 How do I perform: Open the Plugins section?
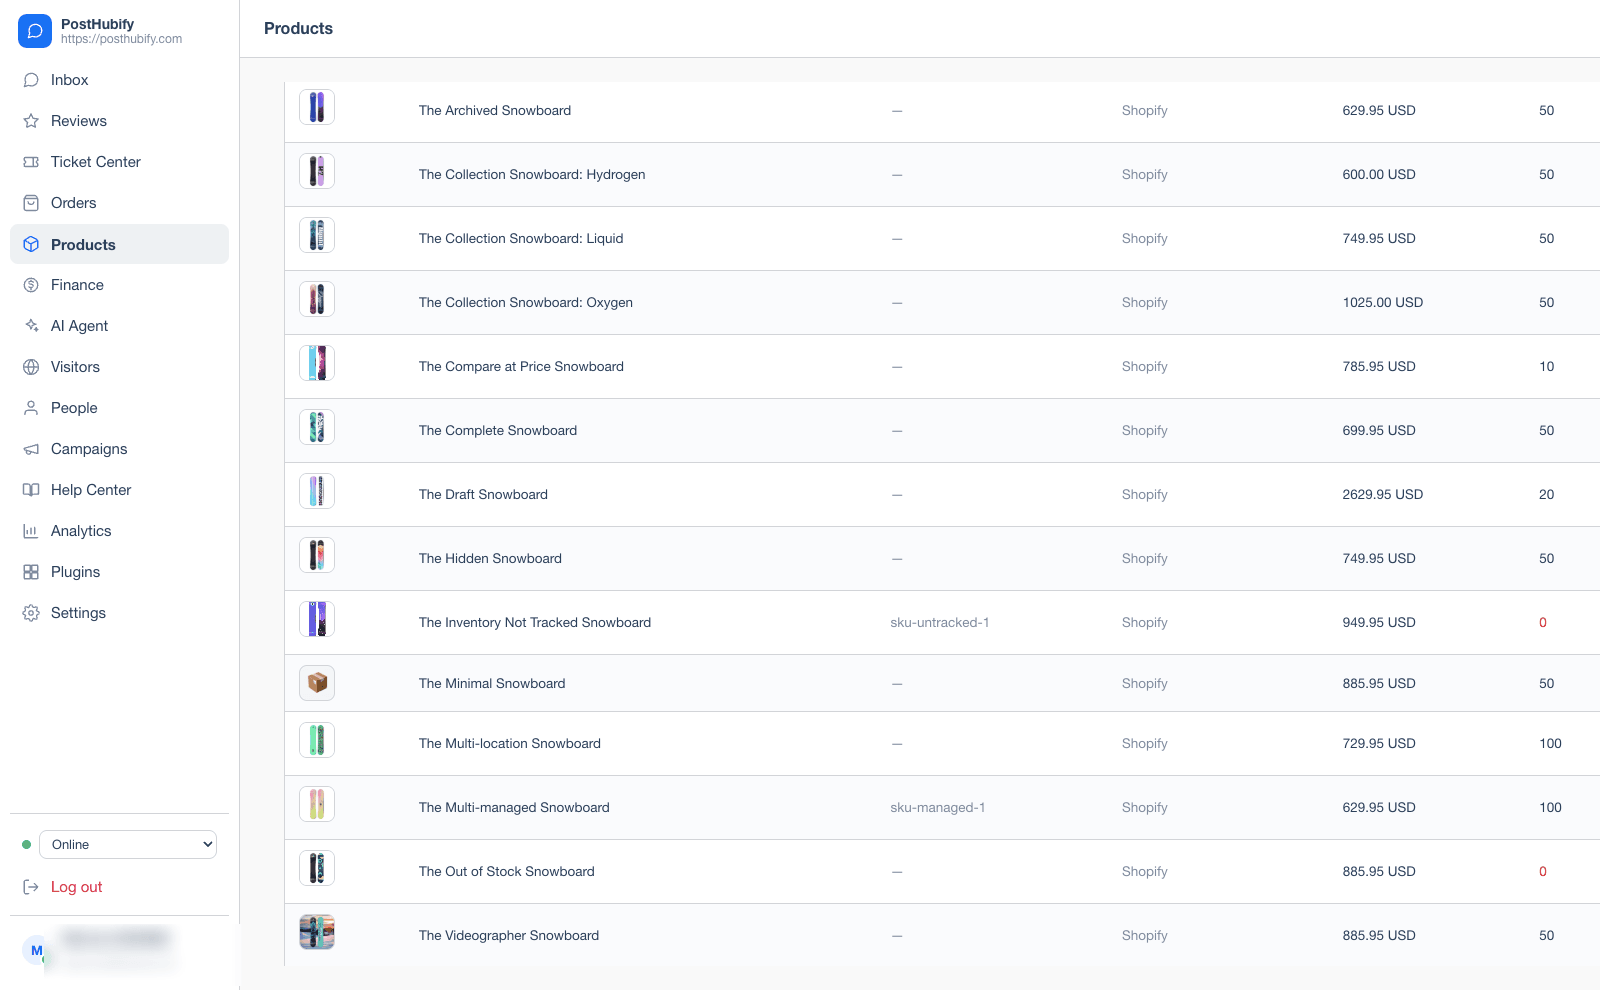[119, 572]
